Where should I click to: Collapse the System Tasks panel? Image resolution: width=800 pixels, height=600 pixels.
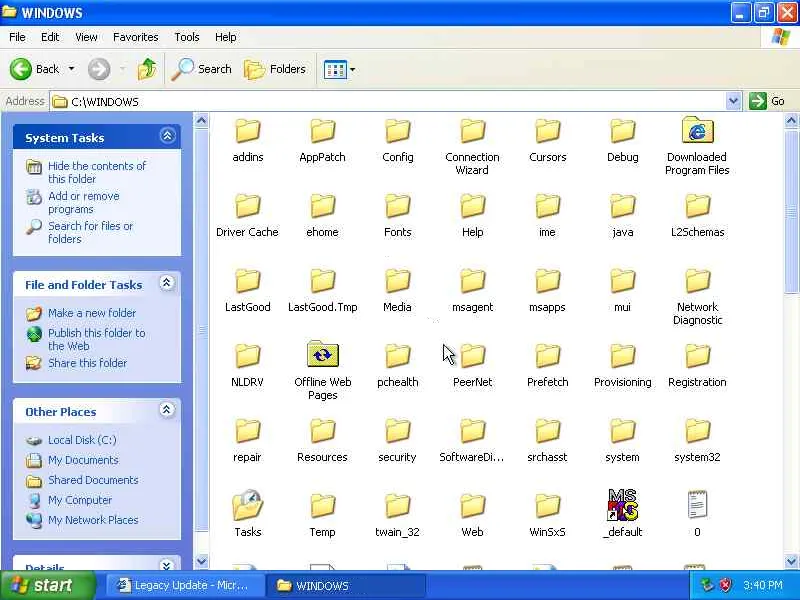pyautogui.click(x=167, y=136)
